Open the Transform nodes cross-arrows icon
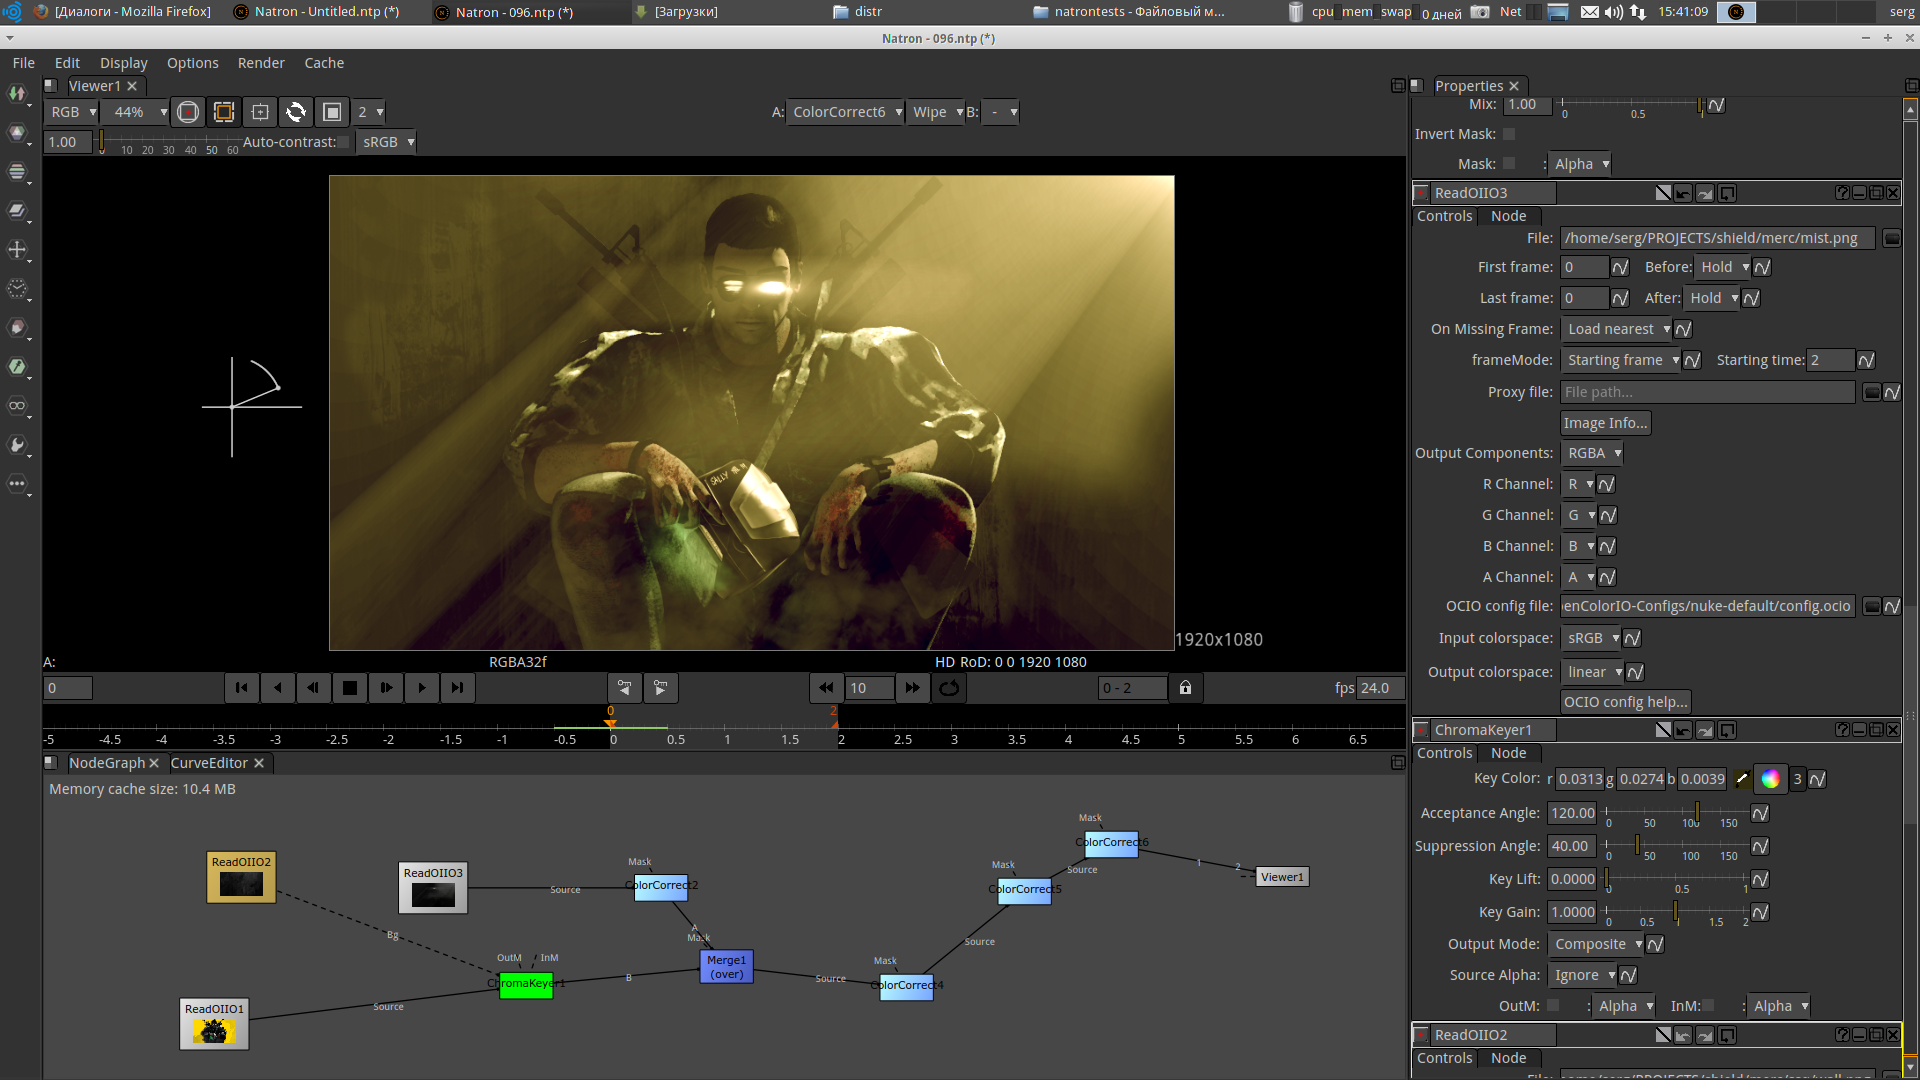The height and width of the screenshot is (1080, 1920). click(17, 250)
